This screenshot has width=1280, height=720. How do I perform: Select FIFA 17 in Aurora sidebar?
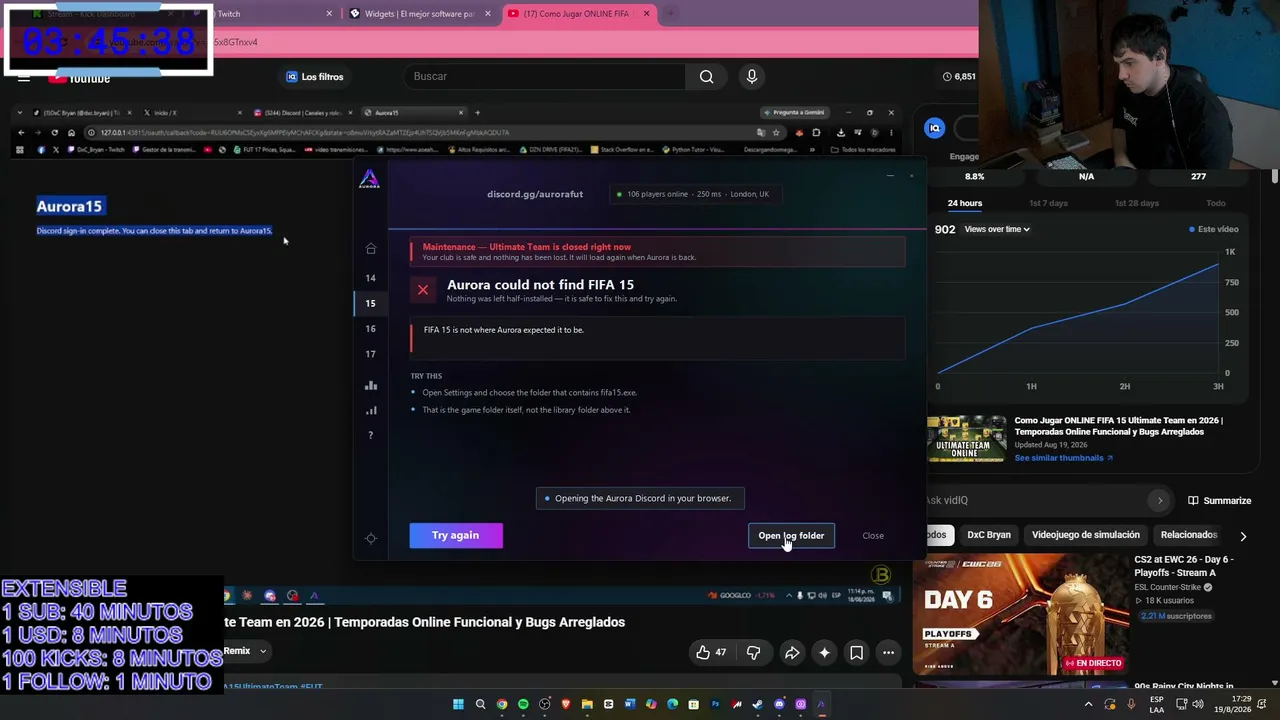[371, 354]
